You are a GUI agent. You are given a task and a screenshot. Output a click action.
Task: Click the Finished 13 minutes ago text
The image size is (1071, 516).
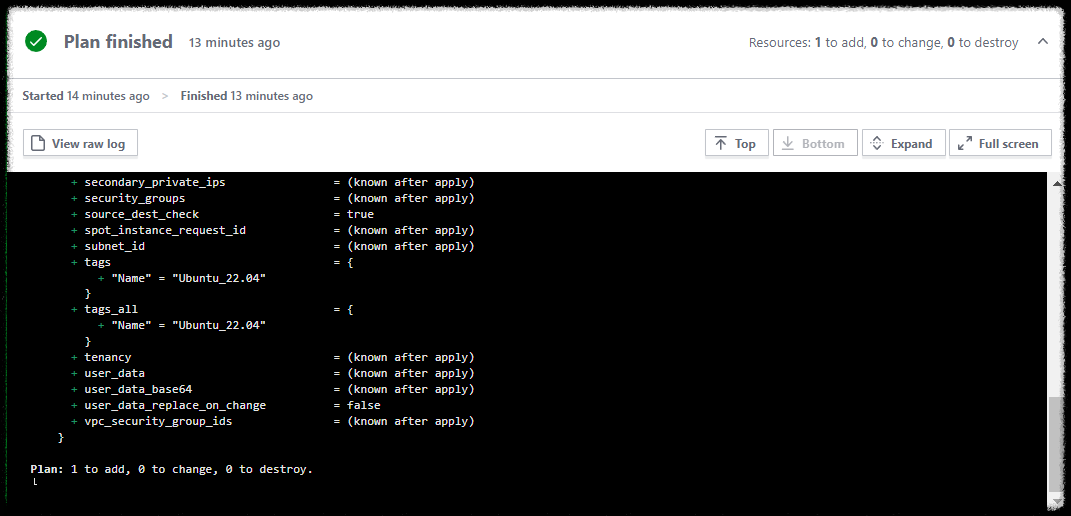click(x=247, y=96)
